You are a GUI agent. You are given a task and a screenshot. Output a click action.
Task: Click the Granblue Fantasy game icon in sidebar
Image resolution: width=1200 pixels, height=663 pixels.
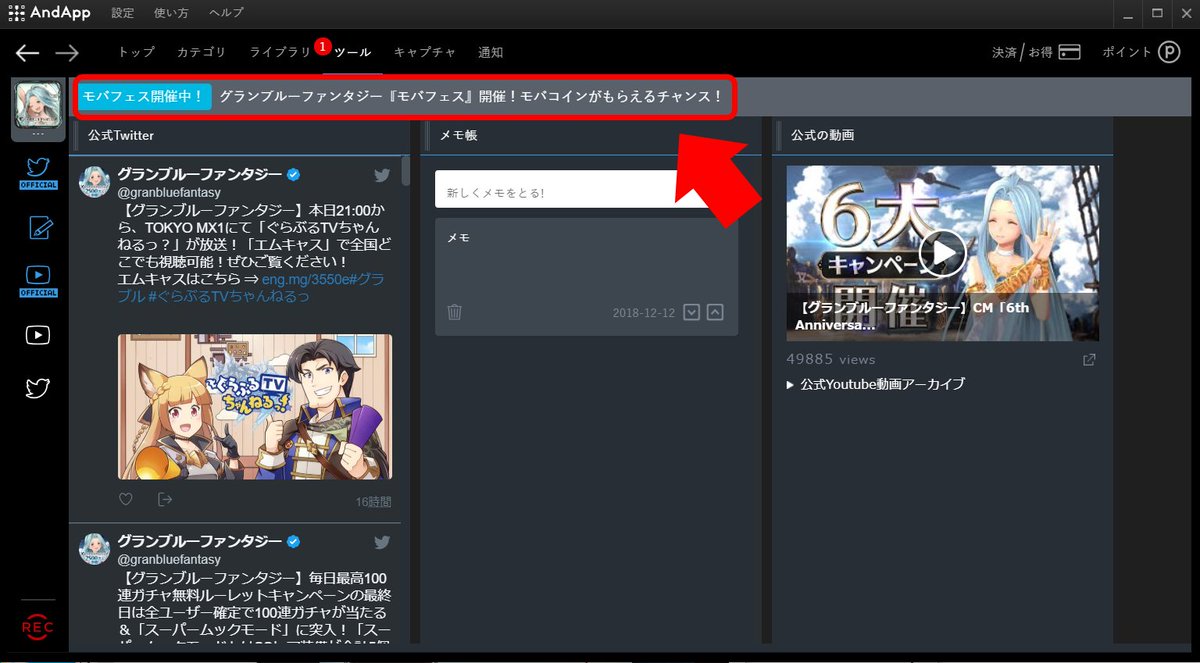click(x=38, y=108)
